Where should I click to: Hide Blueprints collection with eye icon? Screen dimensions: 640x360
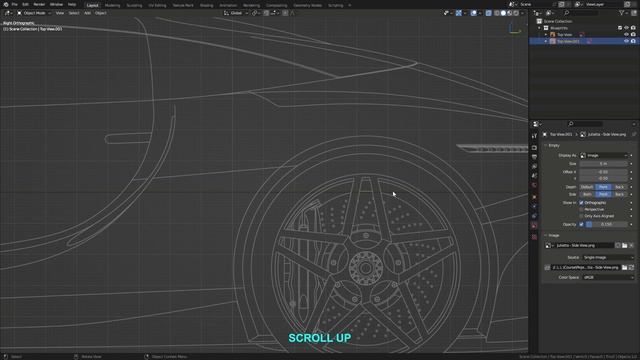point(627,28)
